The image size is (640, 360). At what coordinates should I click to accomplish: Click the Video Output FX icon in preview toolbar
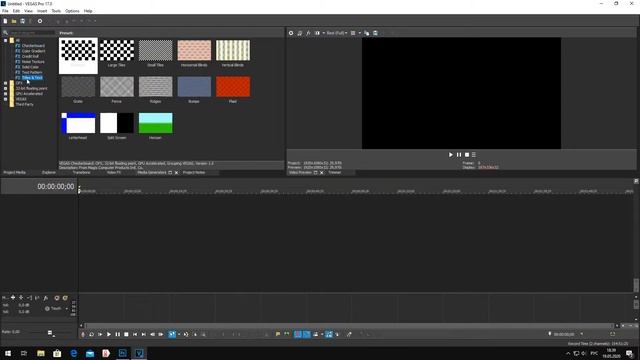(x=308, y=33)
